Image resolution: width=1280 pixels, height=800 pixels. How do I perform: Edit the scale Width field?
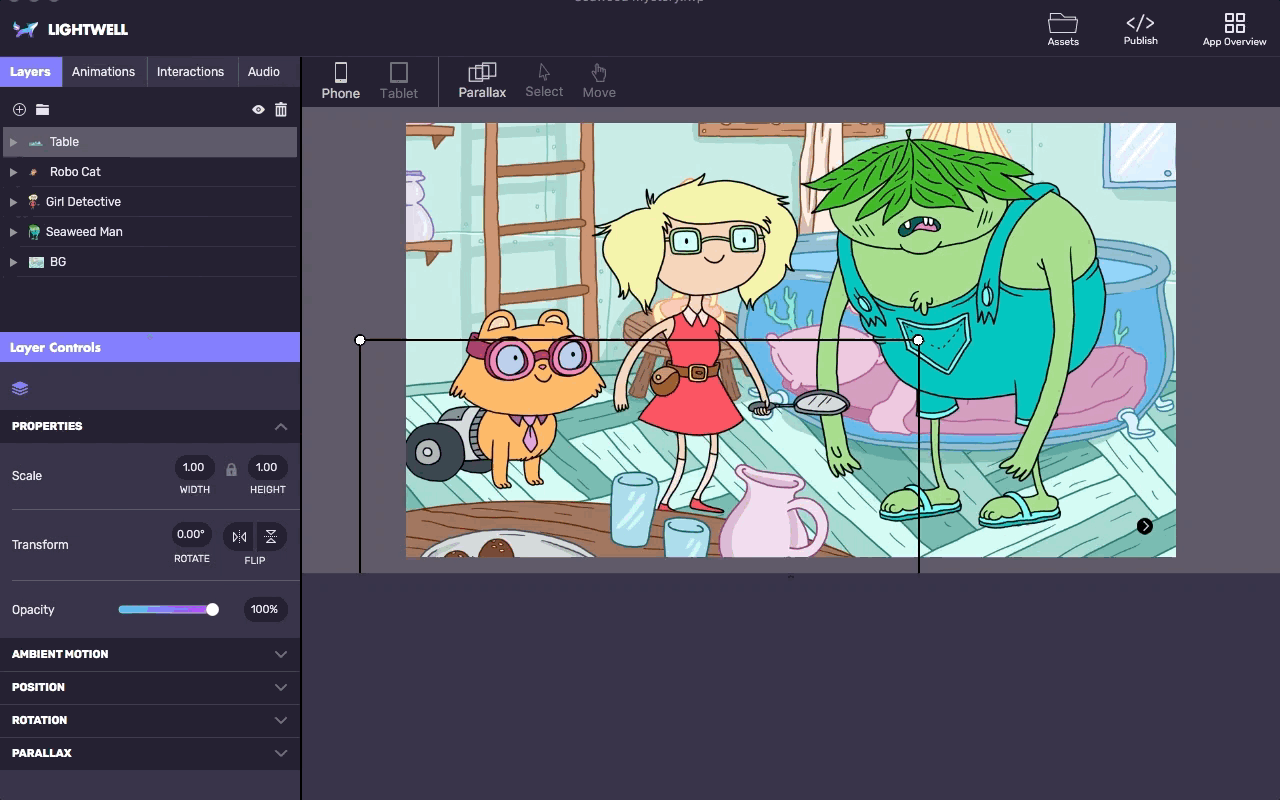coord(194,467)
